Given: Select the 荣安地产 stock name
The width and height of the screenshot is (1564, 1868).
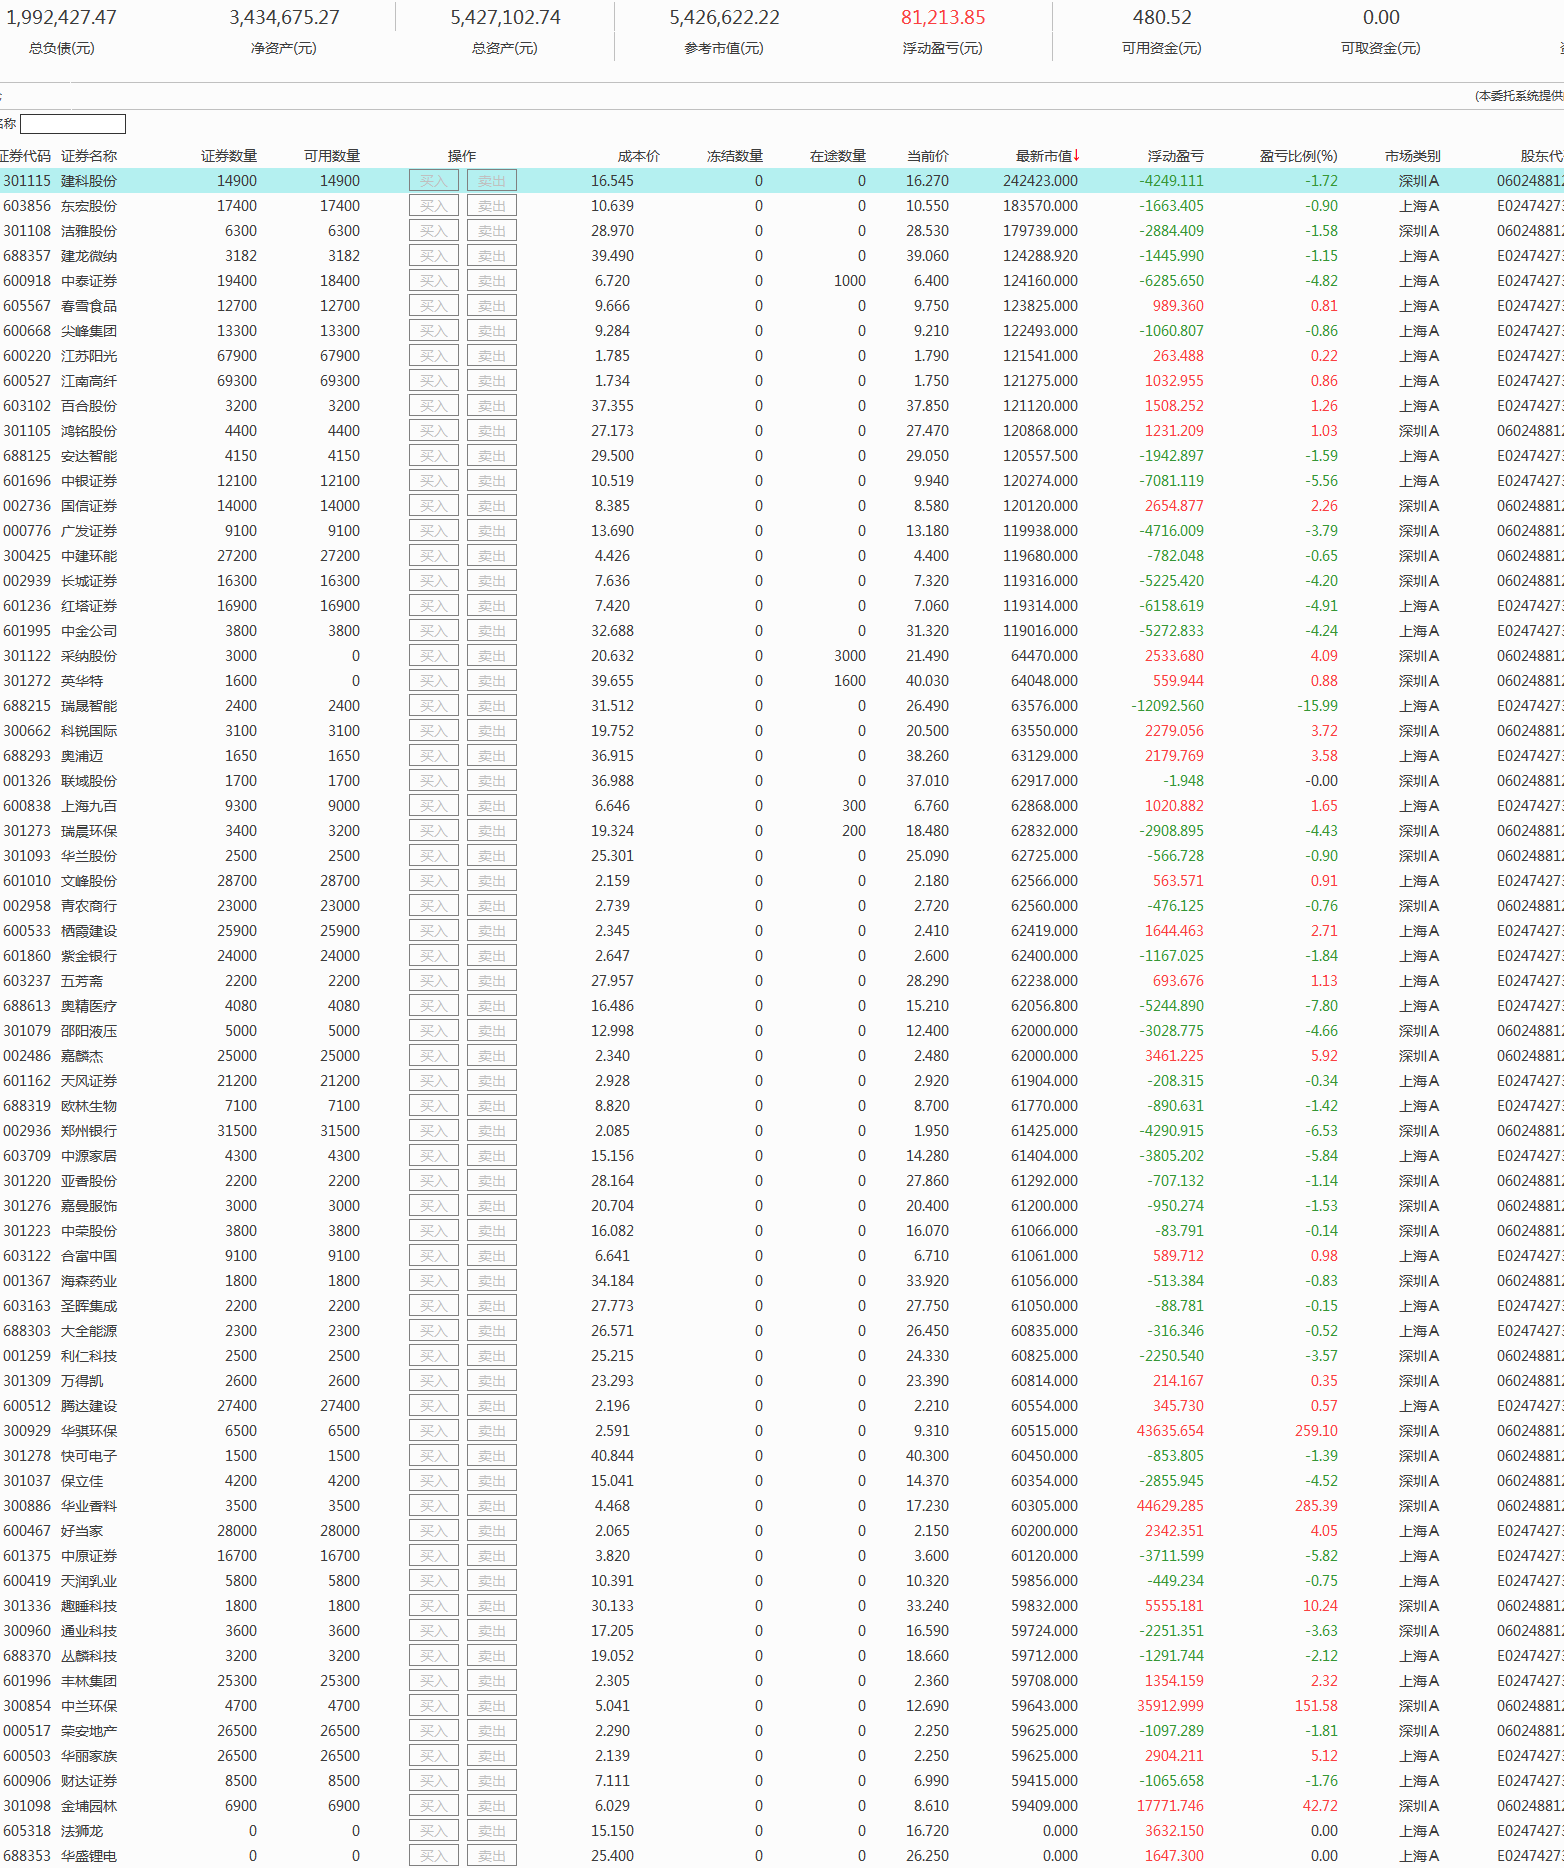Looking at the screenshot, I should click(x=89, y=1731).
